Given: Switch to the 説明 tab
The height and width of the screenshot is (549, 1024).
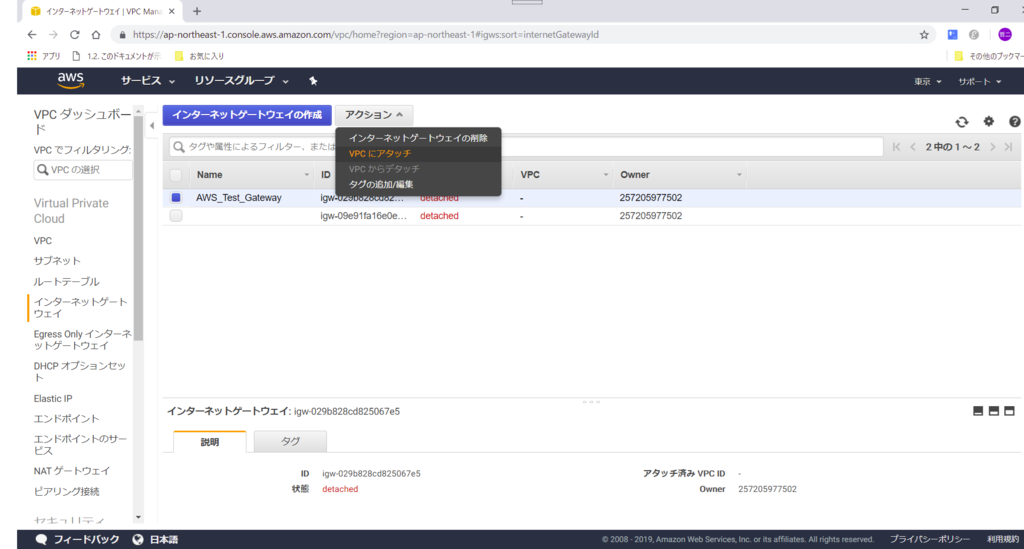Looking at the screenshot, I should pos(210,442).
